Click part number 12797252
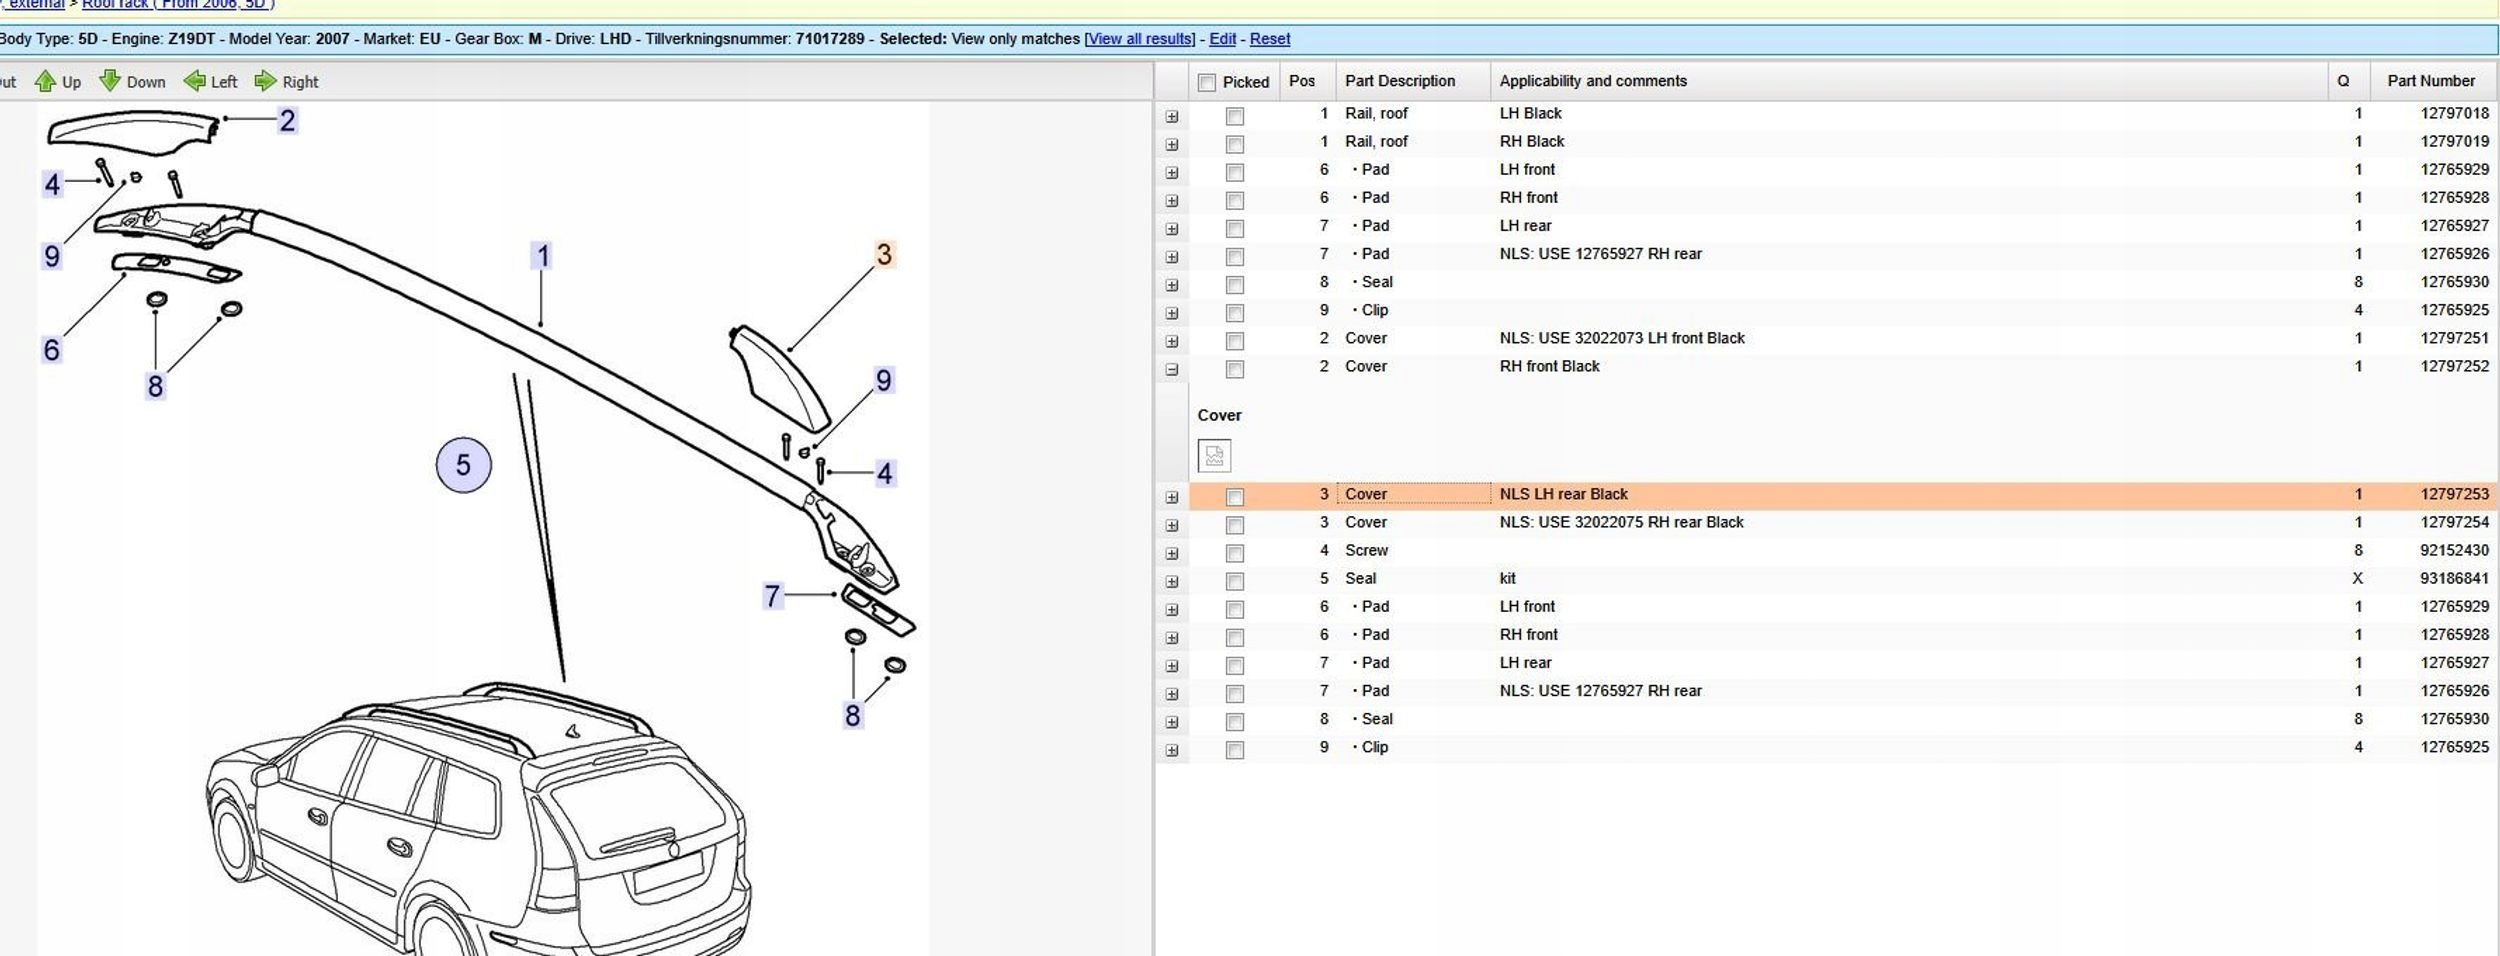The width and height of the screenshot is (2500, 956). click(x=2454, y=367)
